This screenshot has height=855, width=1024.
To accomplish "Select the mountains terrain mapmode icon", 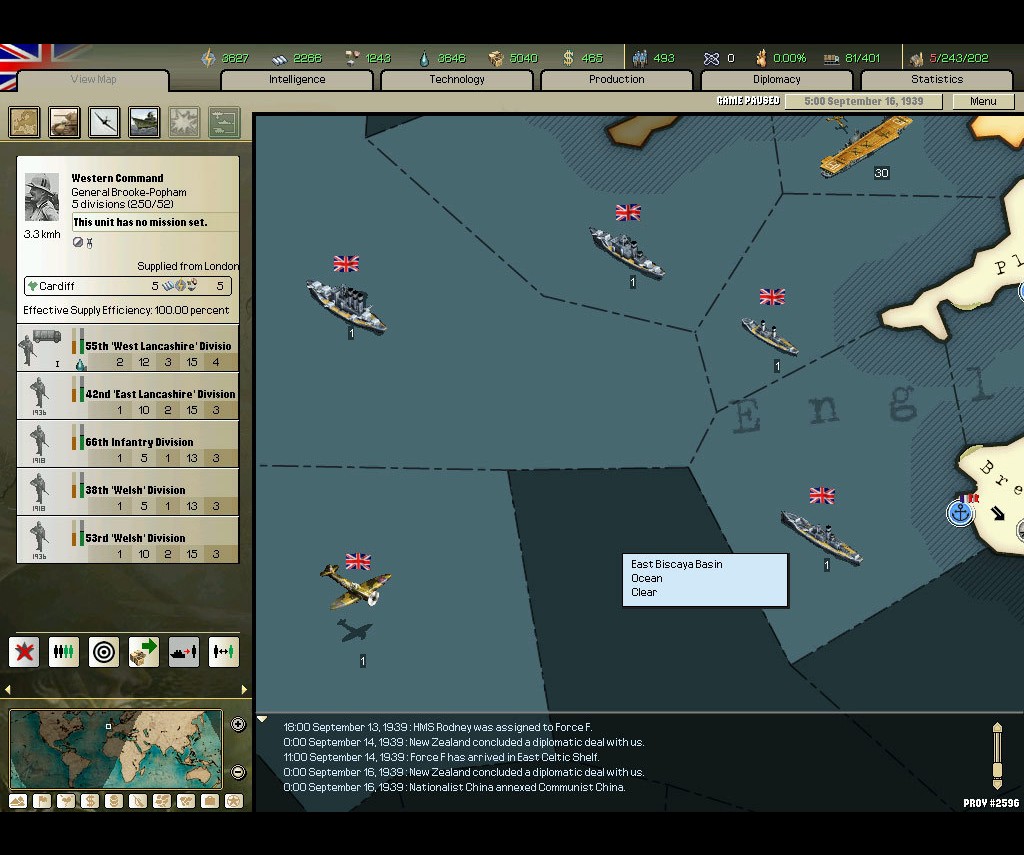I will pyautogui.click(x=18, y=801).
